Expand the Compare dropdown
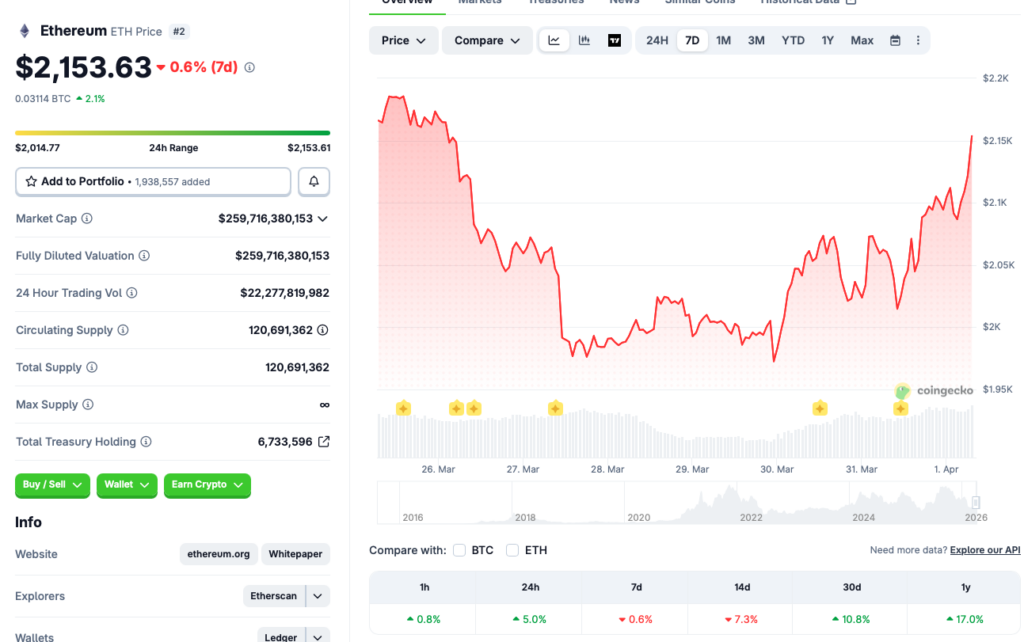 [x=487, y=40]
